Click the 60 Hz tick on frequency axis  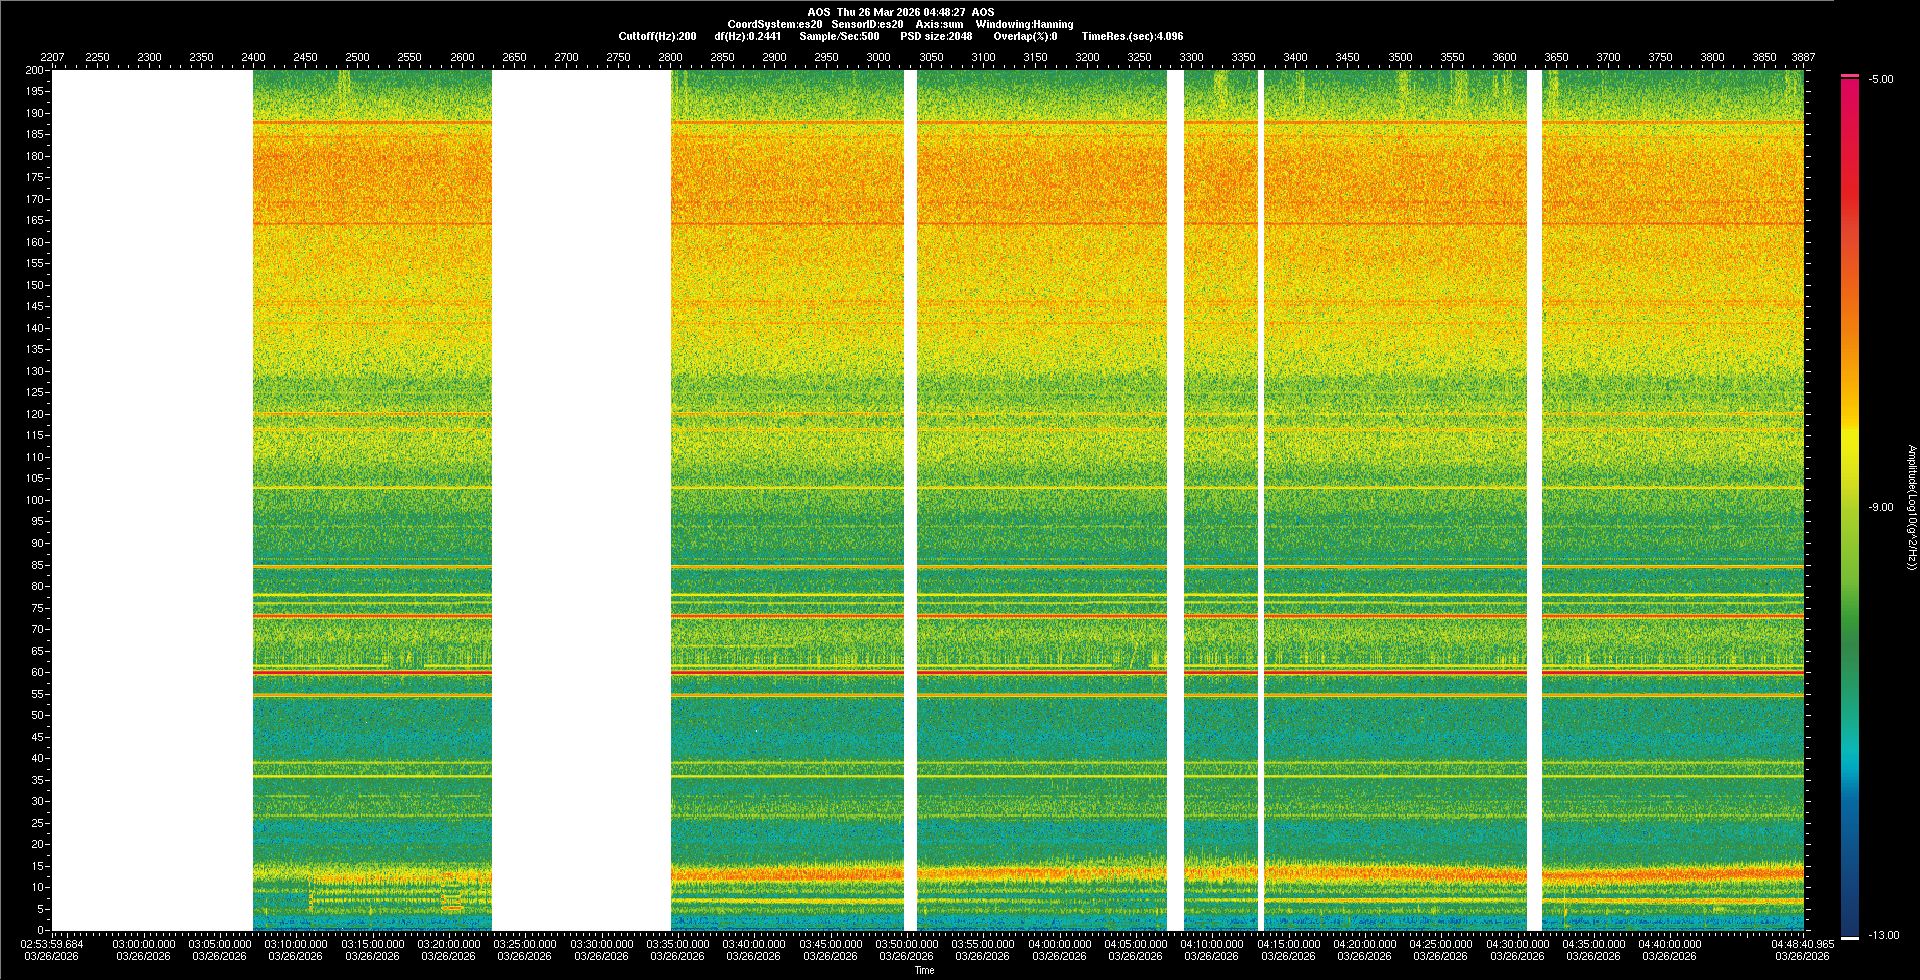pos(37,672)
